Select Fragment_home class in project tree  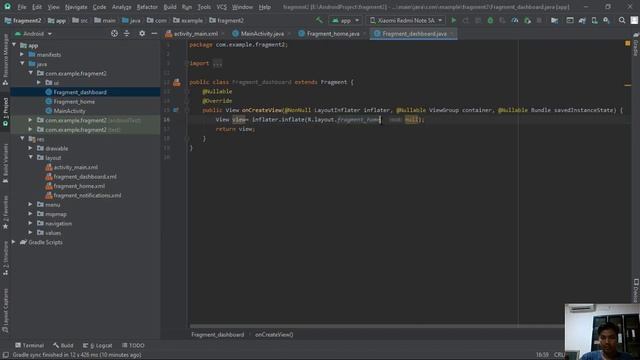click(74, 101)
